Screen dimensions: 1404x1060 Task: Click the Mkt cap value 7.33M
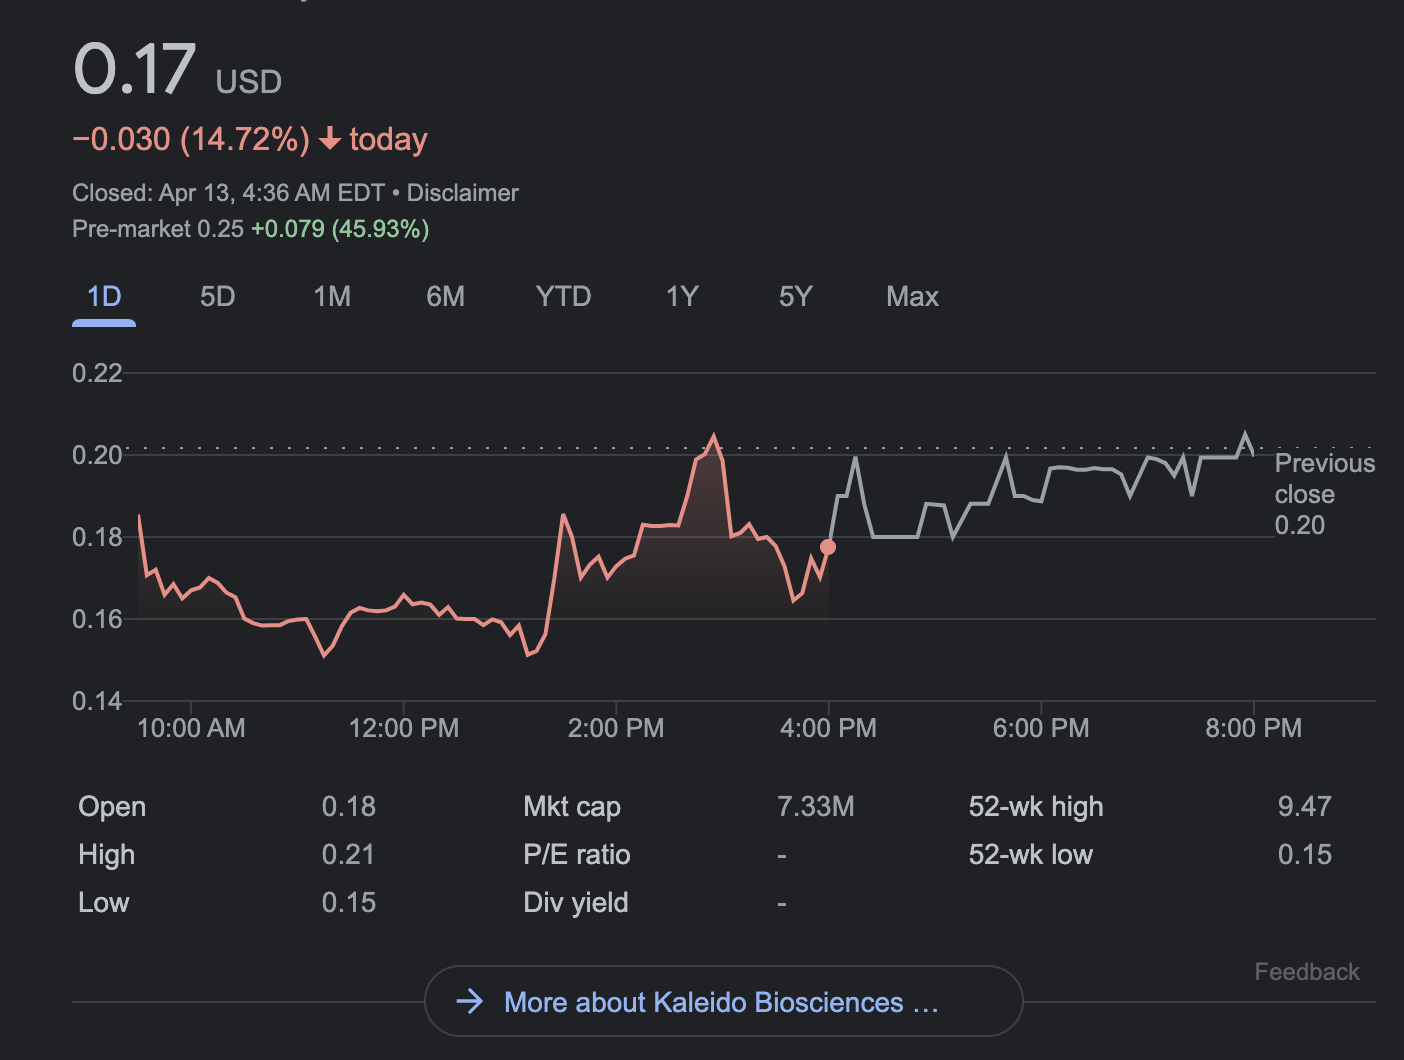[816, 807]
